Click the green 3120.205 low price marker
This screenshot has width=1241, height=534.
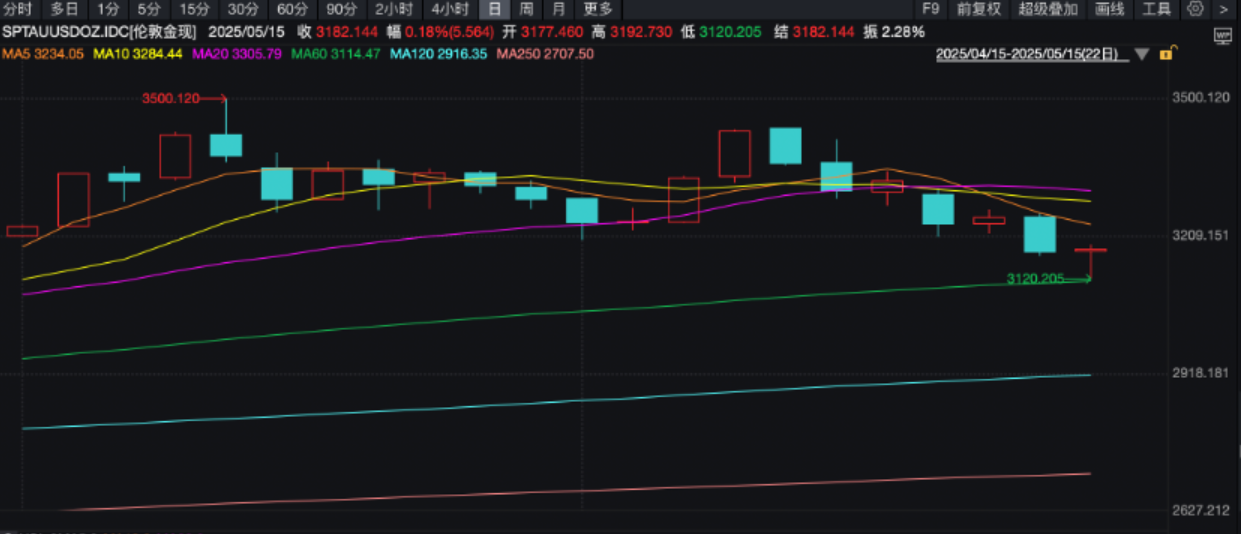pos(1035,278)
